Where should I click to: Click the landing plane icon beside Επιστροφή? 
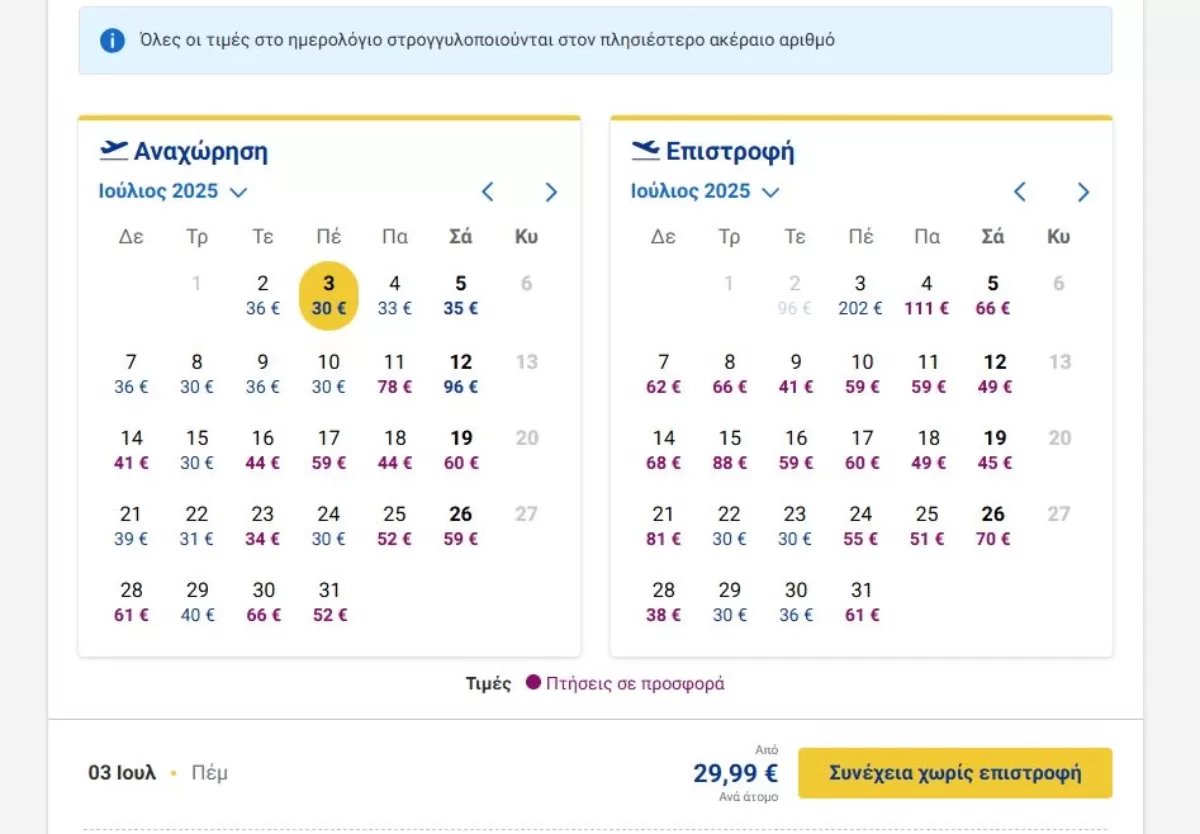(x=646, y=150)
